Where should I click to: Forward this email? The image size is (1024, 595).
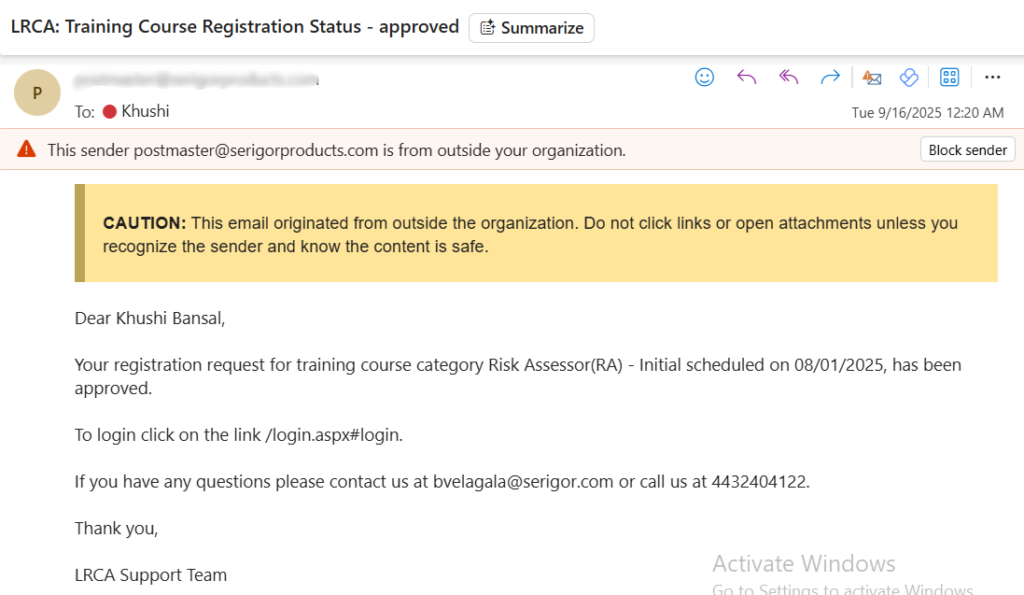830,77
